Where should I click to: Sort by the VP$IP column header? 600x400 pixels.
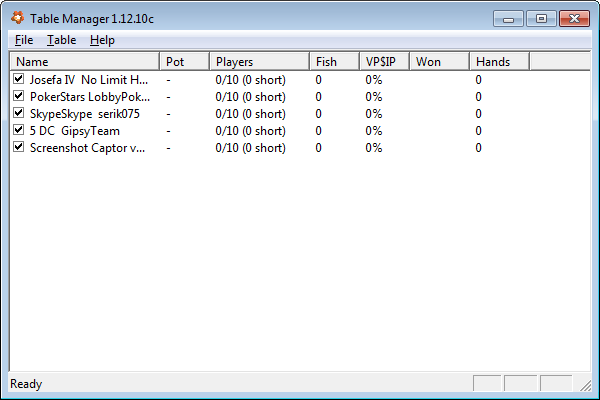coord(385,62)
